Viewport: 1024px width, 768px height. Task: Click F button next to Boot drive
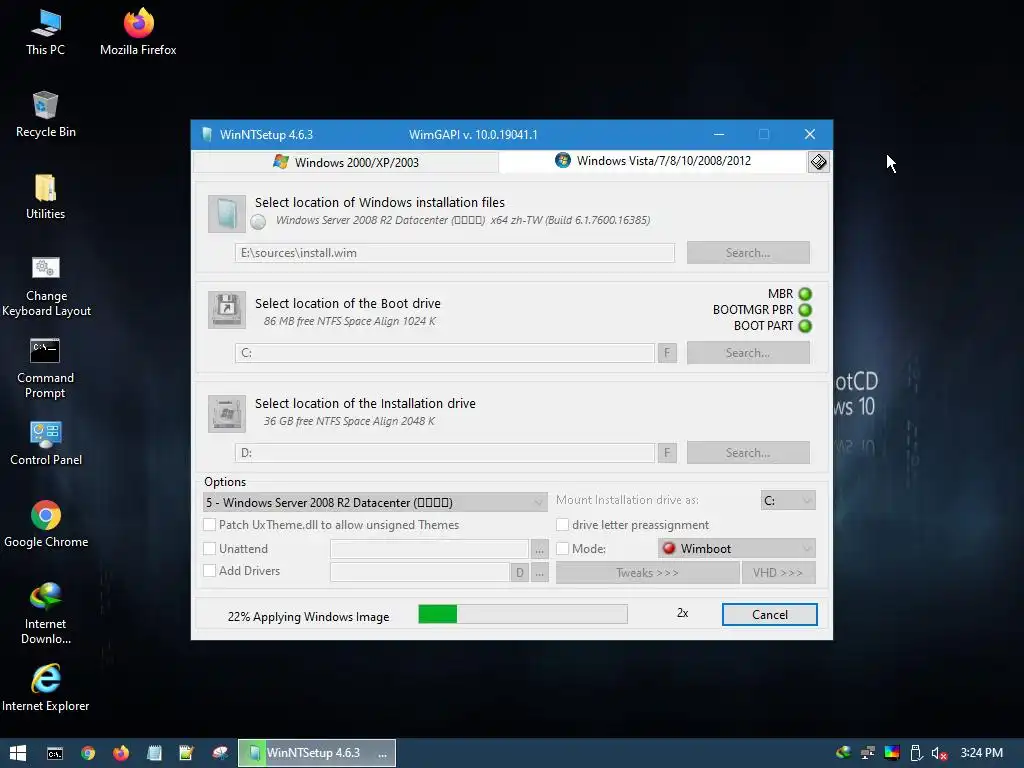pos(667,353)
